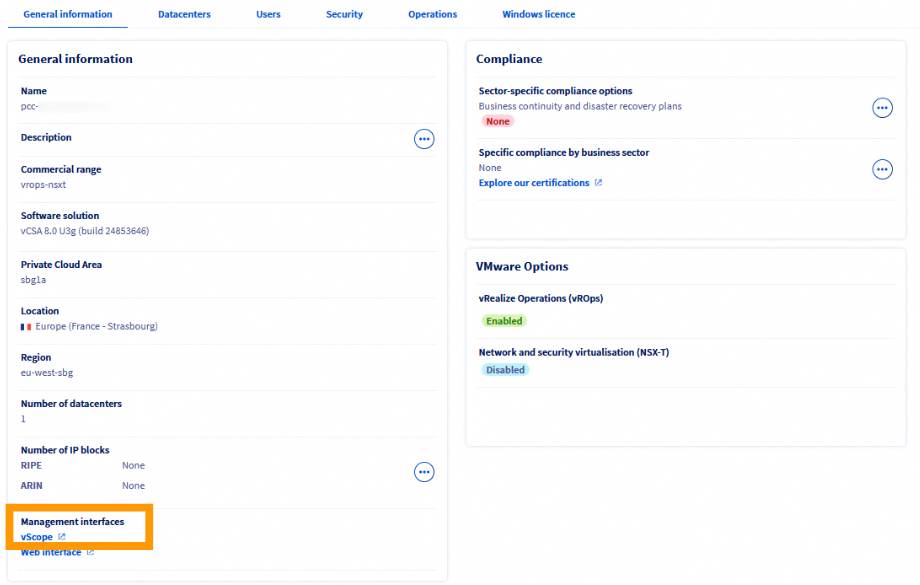Open the IP blocks ellipsis menu
This screenshot has width=920, height=585.
point(424,472)
